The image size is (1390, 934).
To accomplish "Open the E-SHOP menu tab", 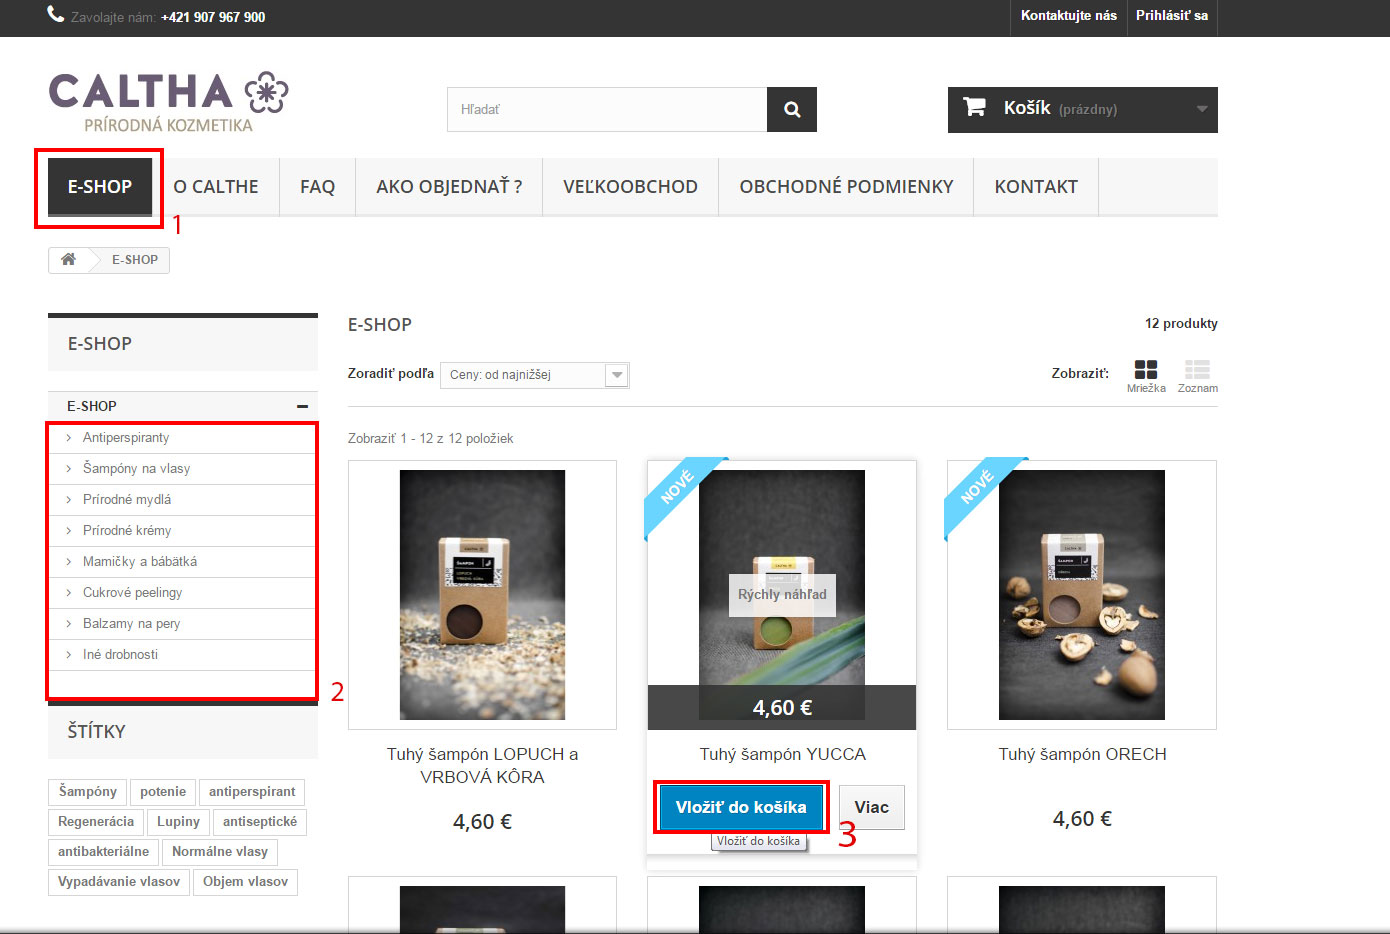I will click(x=100, y=187).
